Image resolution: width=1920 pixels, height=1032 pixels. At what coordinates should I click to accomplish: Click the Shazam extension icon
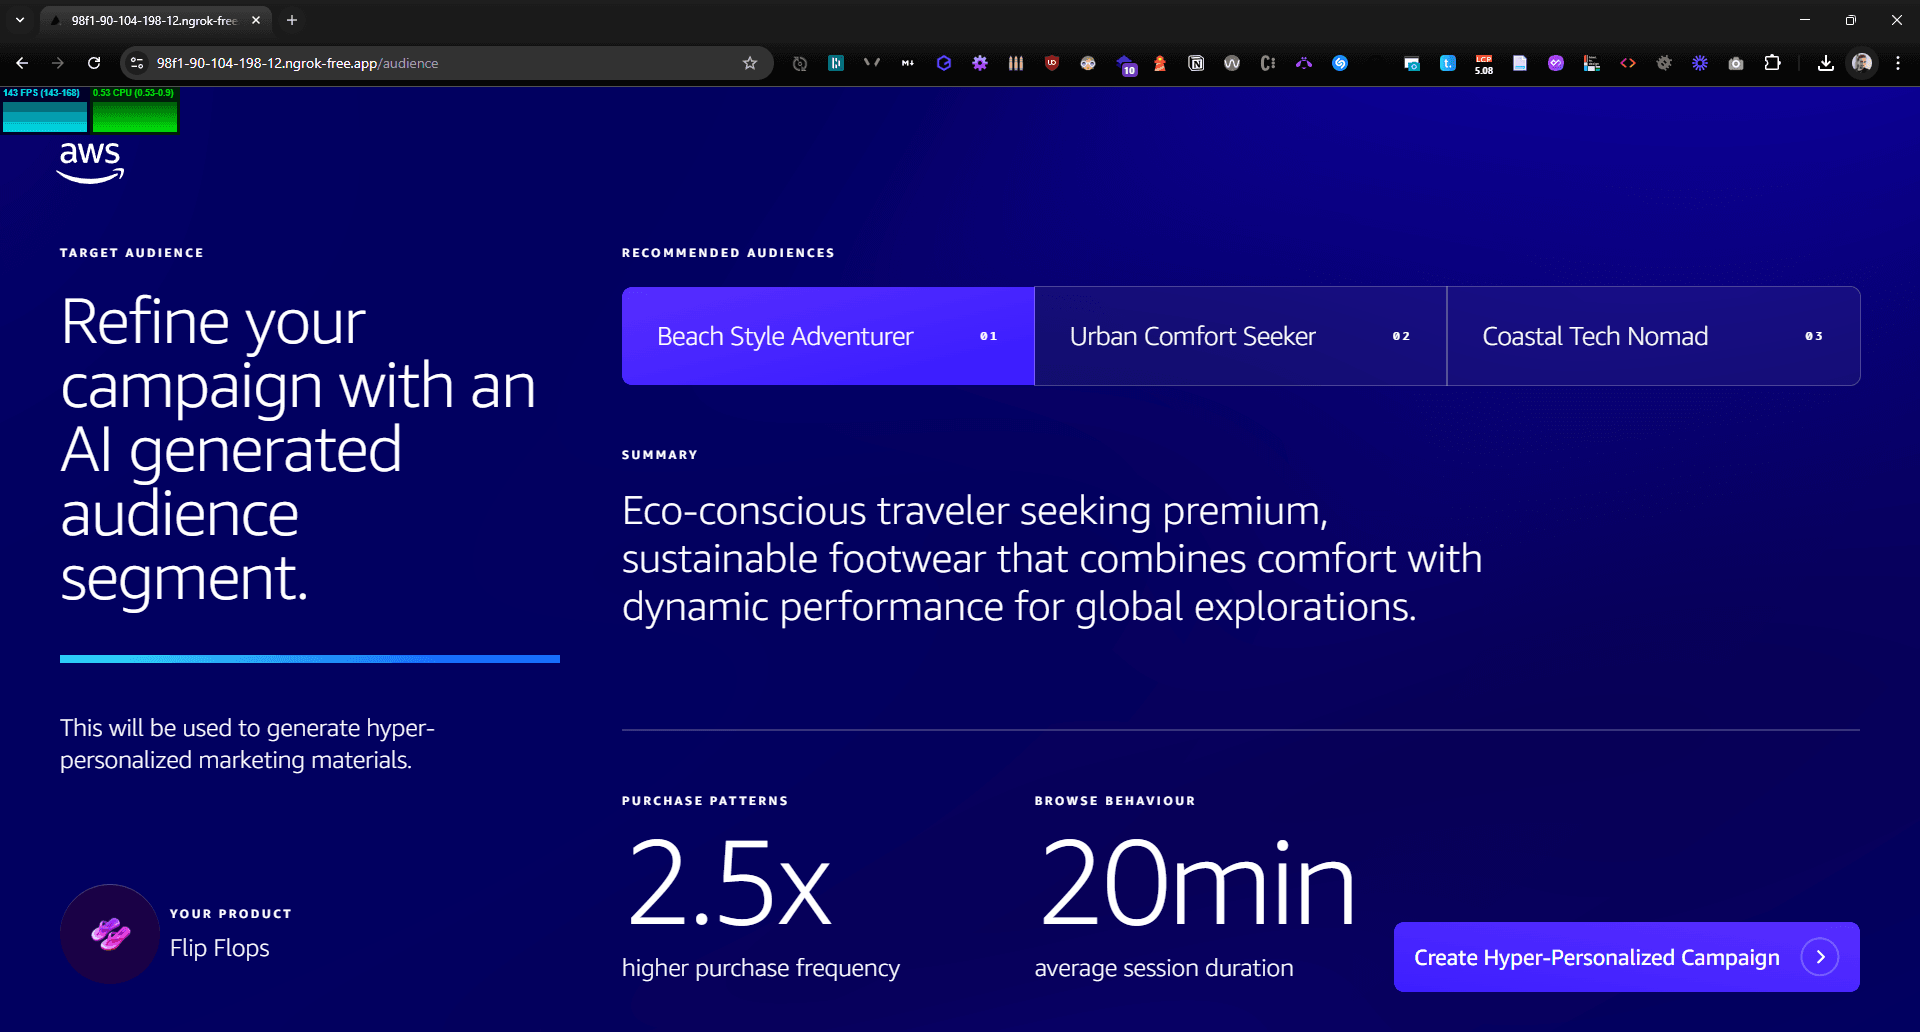(x=1340, y=63)
